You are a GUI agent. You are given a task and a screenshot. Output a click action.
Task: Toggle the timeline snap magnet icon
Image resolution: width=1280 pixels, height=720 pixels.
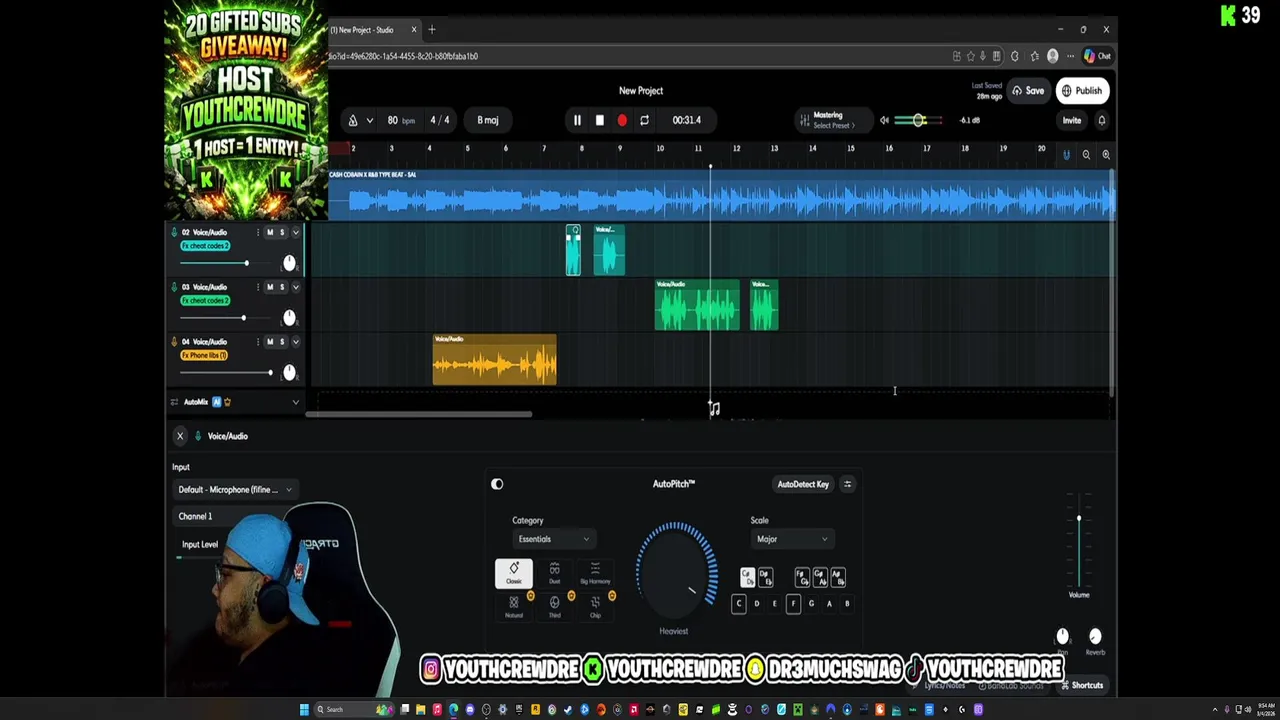(x=1066, y=154)
